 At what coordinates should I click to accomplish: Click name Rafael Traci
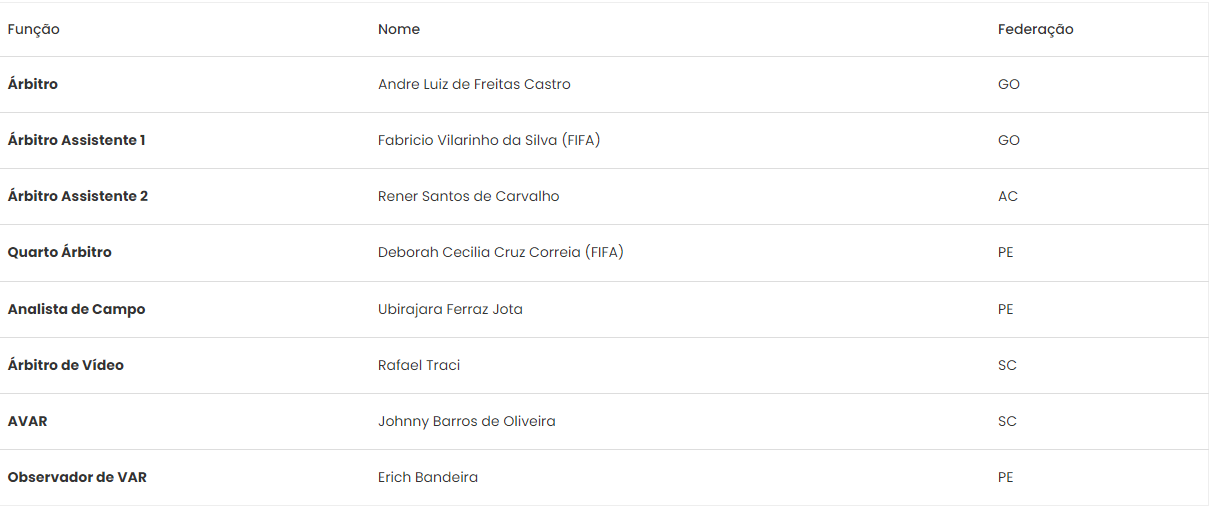click(x=419, y=366)
